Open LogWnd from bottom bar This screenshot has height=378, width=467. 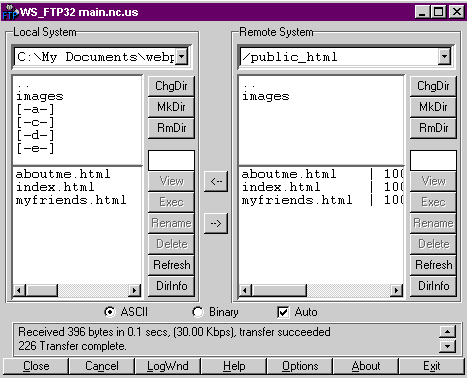[168, 366]
